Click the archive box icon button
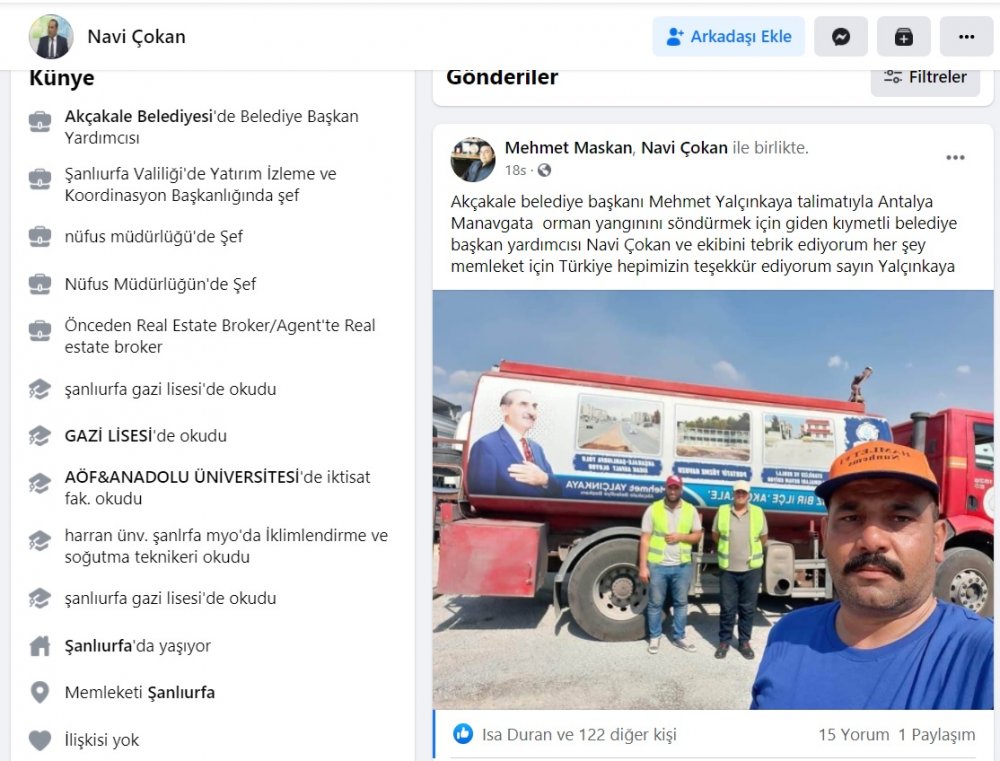Viewport: 1000px width, 761px height. pyautogui.click(x=903, y=37)
